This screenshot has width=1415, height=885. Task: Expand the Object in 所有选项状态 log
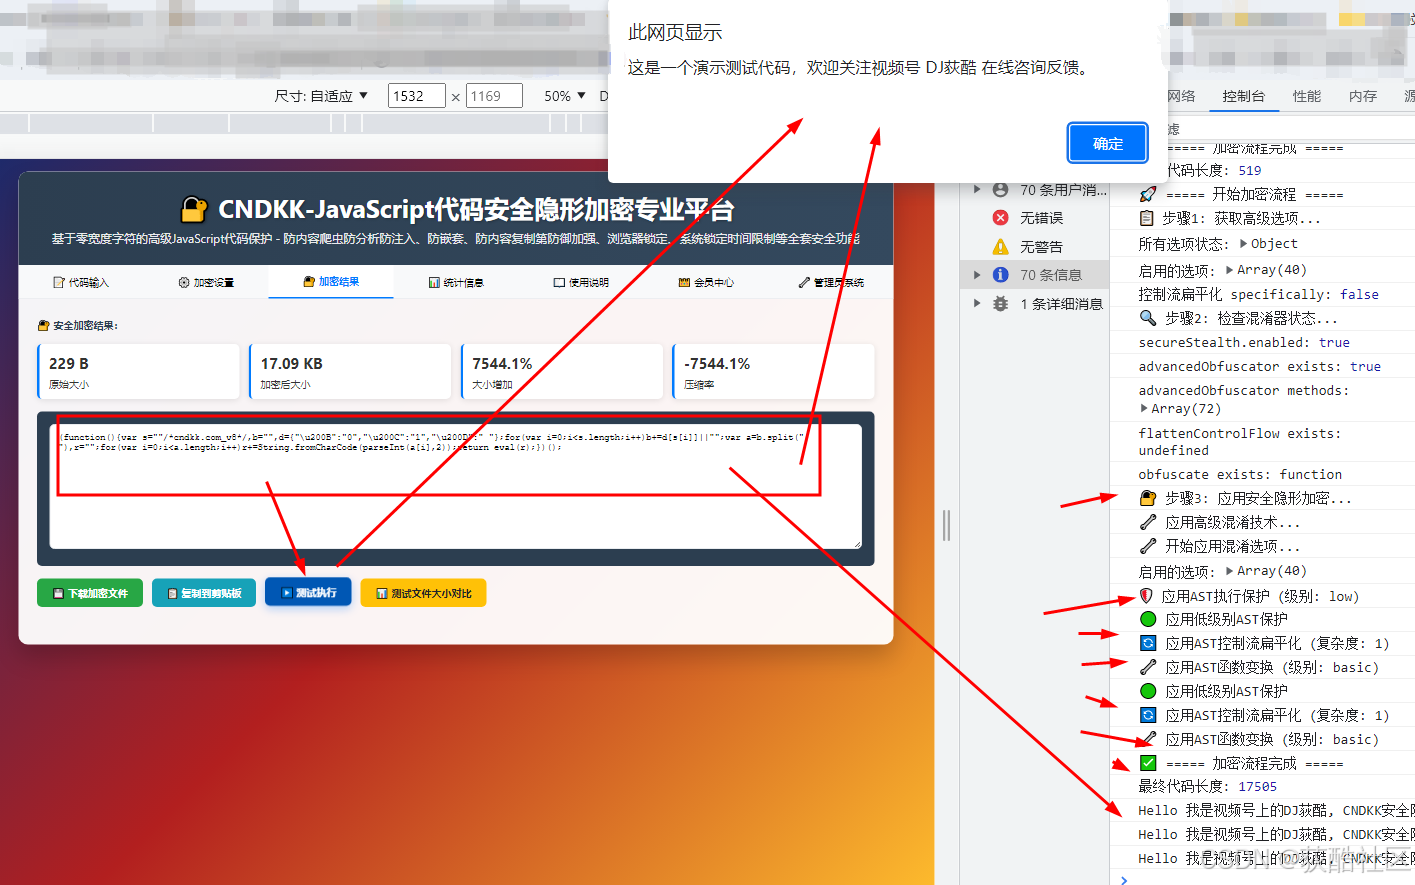tap(1243, 243)
